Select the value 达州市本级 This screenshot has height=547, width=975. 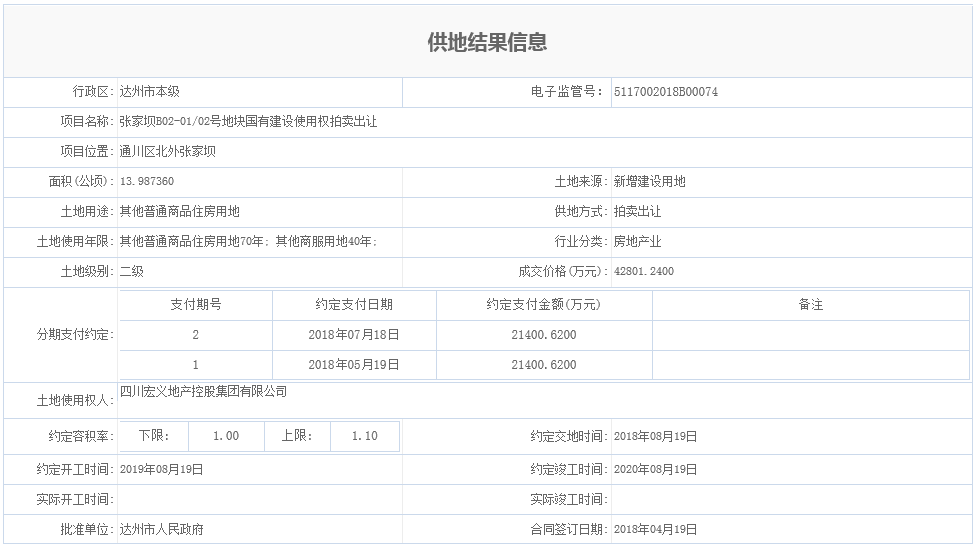tap(149, 92)
